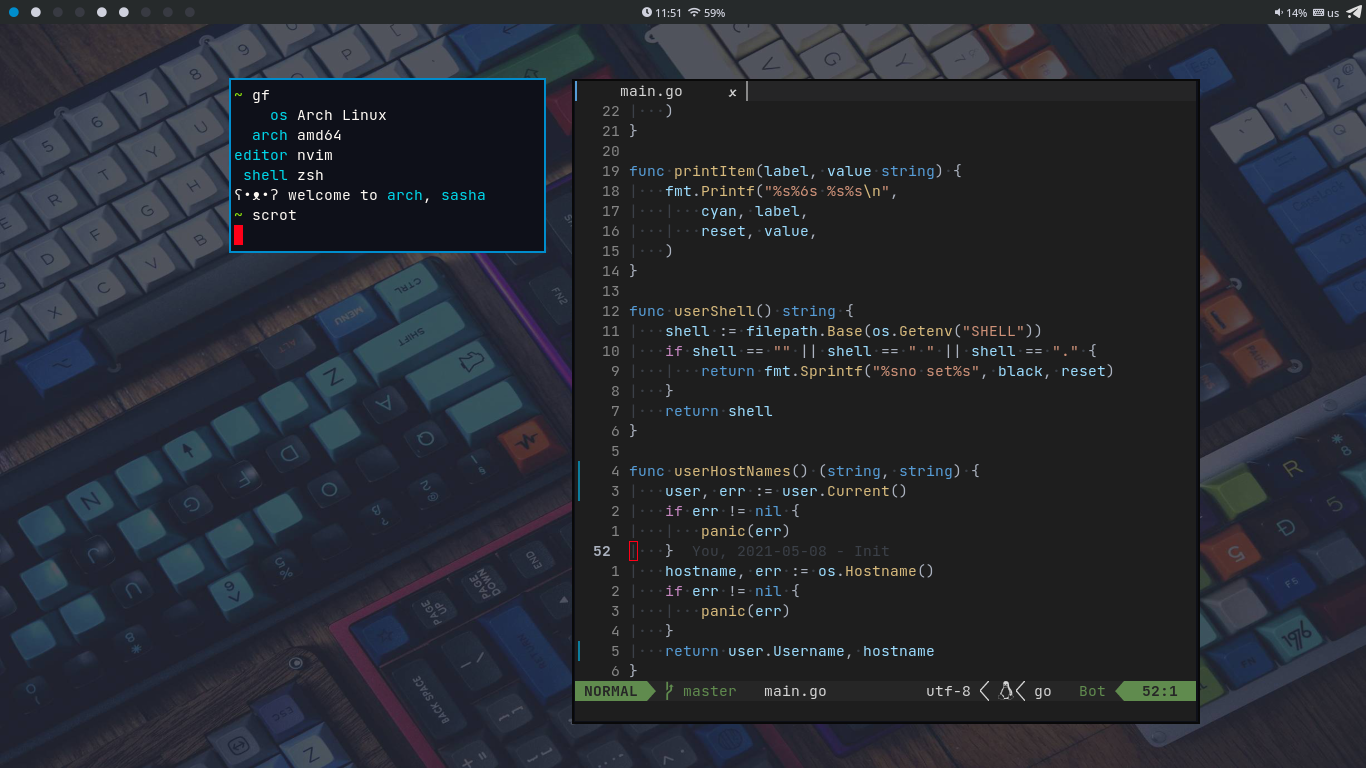Click the git branch icon beside master
This screenshot has width=1366, height=768.
pos(669,691)
